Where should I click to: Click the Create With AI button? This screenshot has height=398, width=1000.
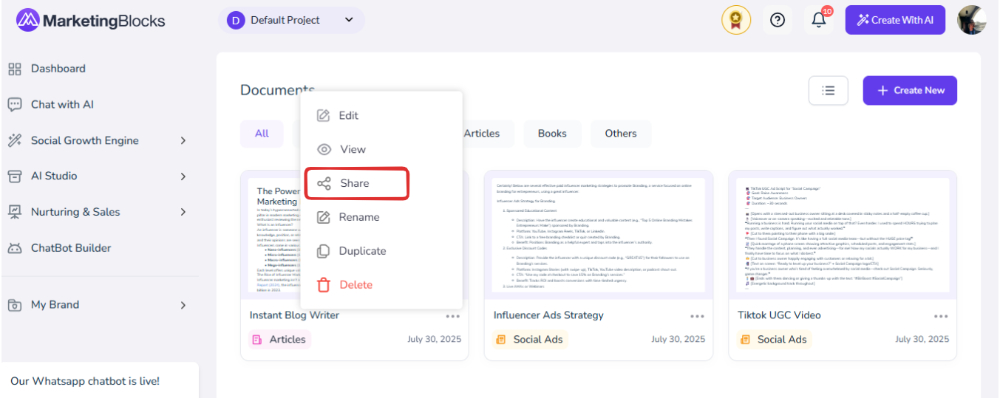point(895,20)
